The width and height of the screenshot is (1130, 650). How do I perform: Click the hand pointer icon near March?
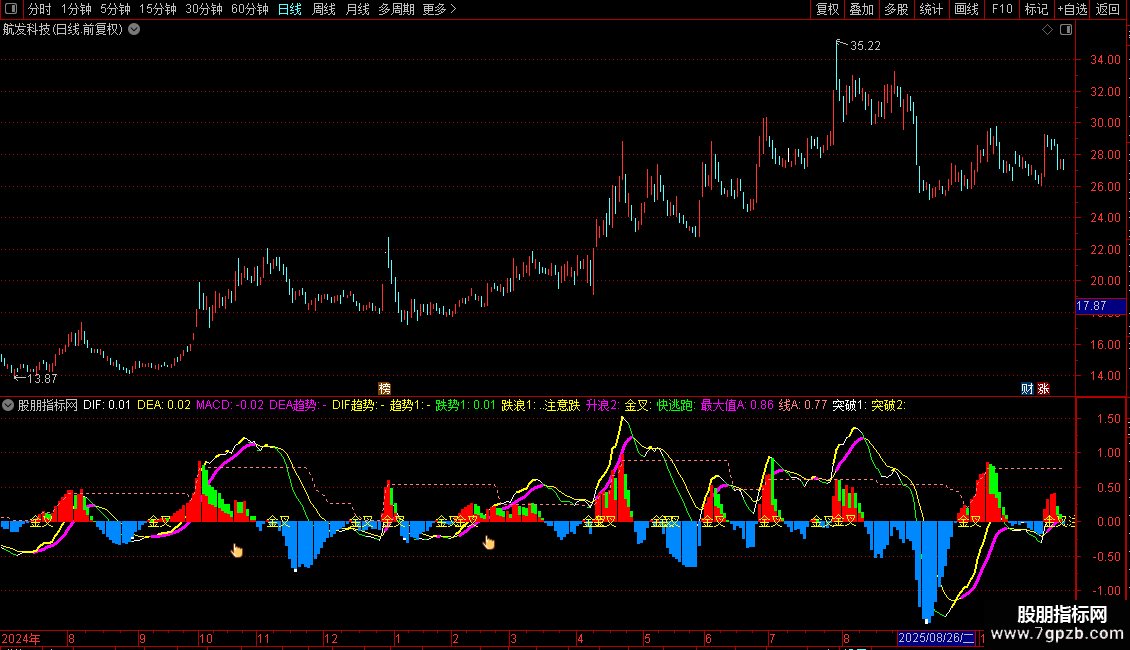point(489,543)
